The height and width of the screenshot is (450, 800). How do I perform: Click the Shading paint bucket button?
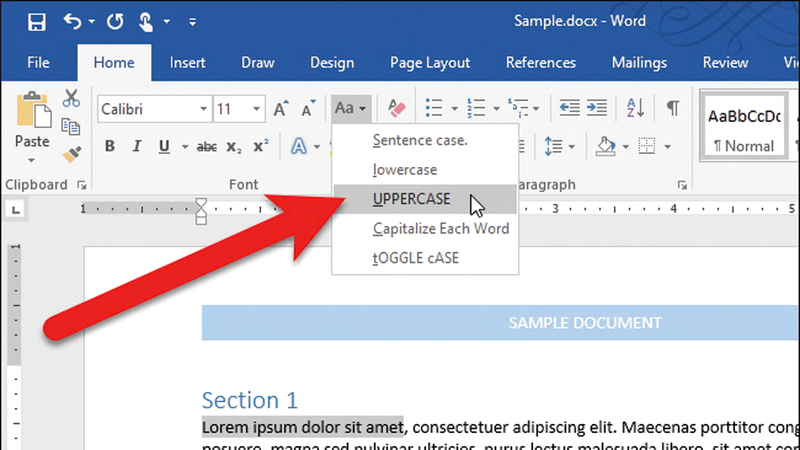point(606,146)
